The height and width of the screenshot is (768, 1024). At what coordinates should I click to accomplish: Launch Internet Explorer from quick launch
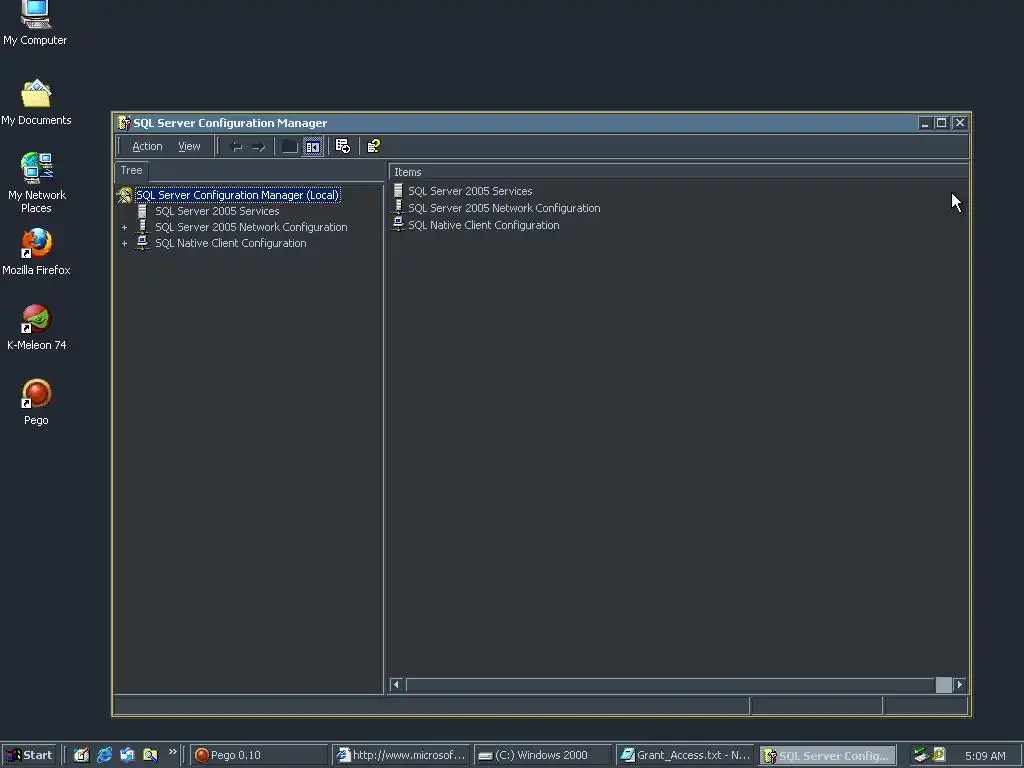[x=104, y=755]
